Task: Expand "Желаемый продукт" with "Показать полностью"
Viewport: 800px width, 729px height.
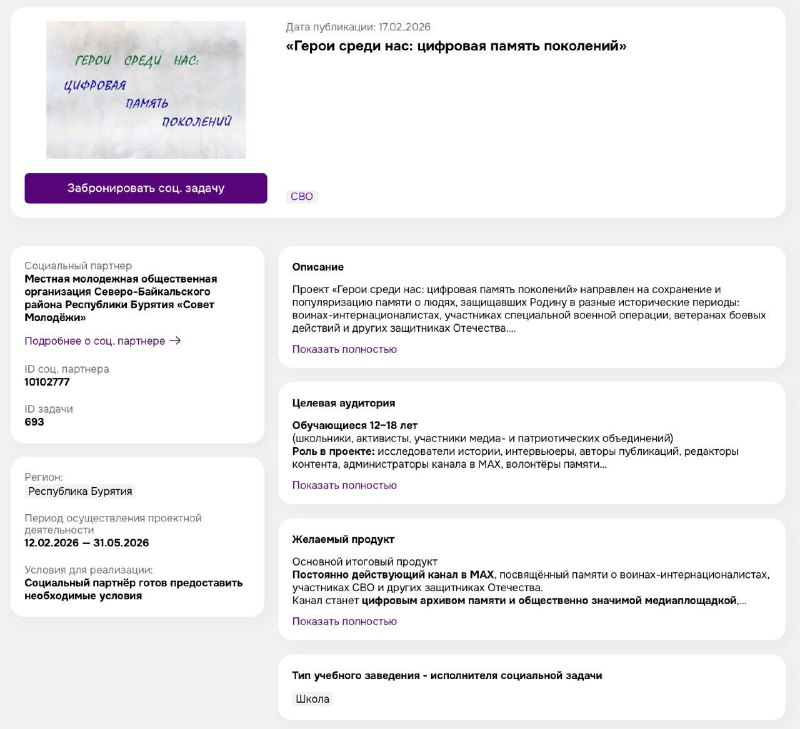Action: click(x=344, y=622)
